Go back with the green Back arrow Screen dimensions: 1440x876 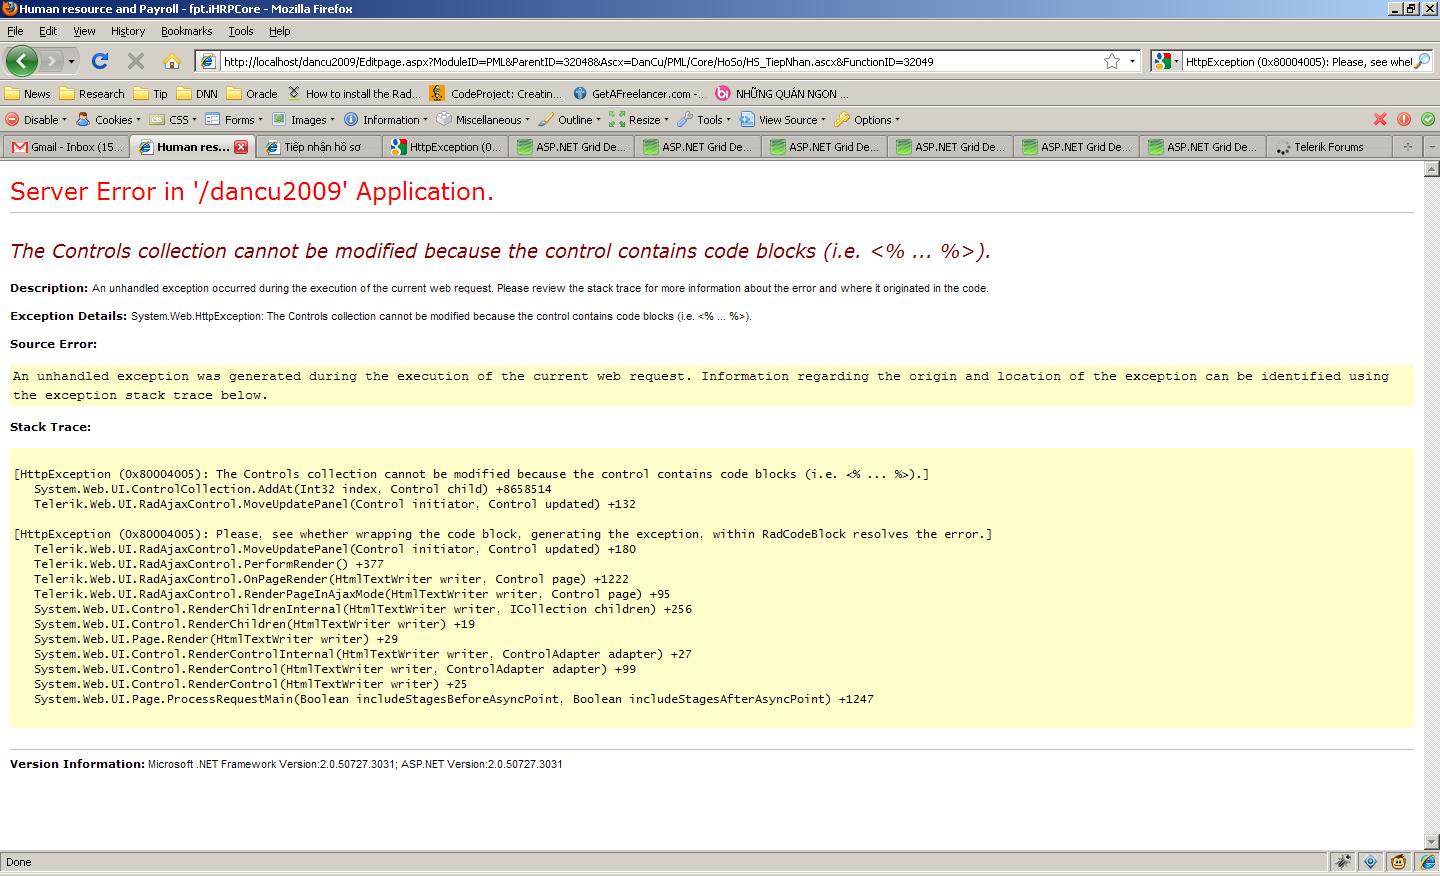click(x=21, y=61)
